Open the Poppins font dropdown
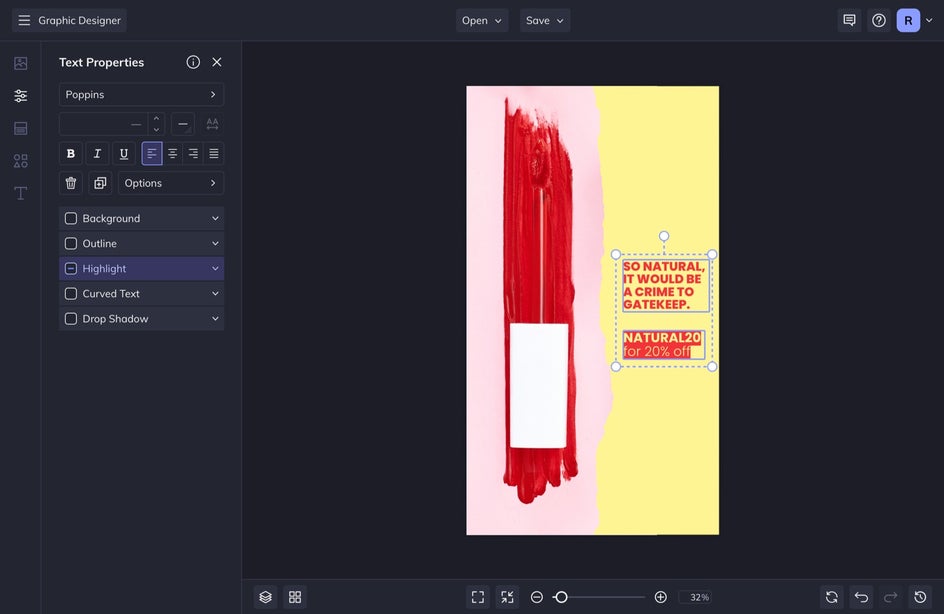The image size is (944, 614). point(141,95)
